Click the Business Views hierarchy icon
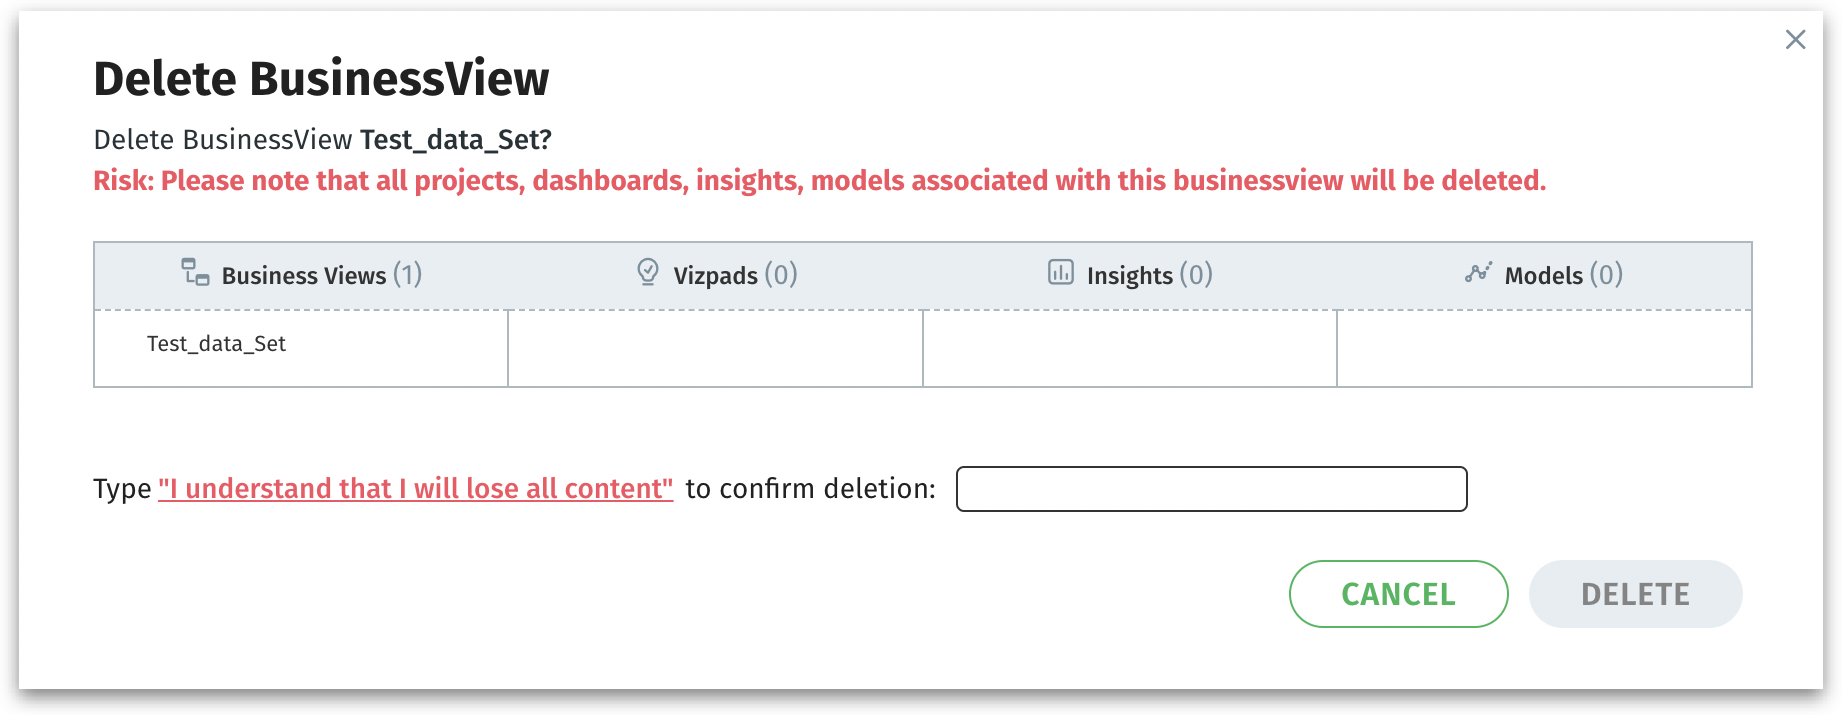The height and width of the screenshot is (715, 1842). (195, 272)
